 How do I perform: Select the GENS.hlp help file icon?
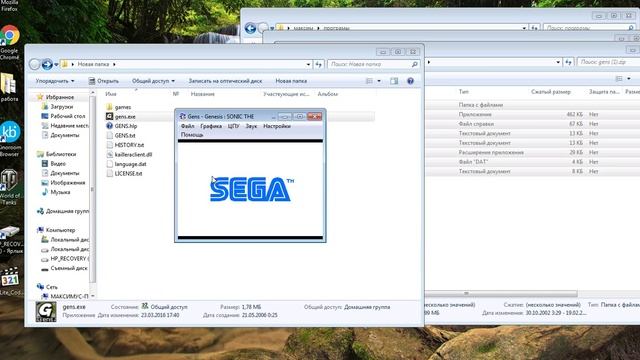[109, 126]
